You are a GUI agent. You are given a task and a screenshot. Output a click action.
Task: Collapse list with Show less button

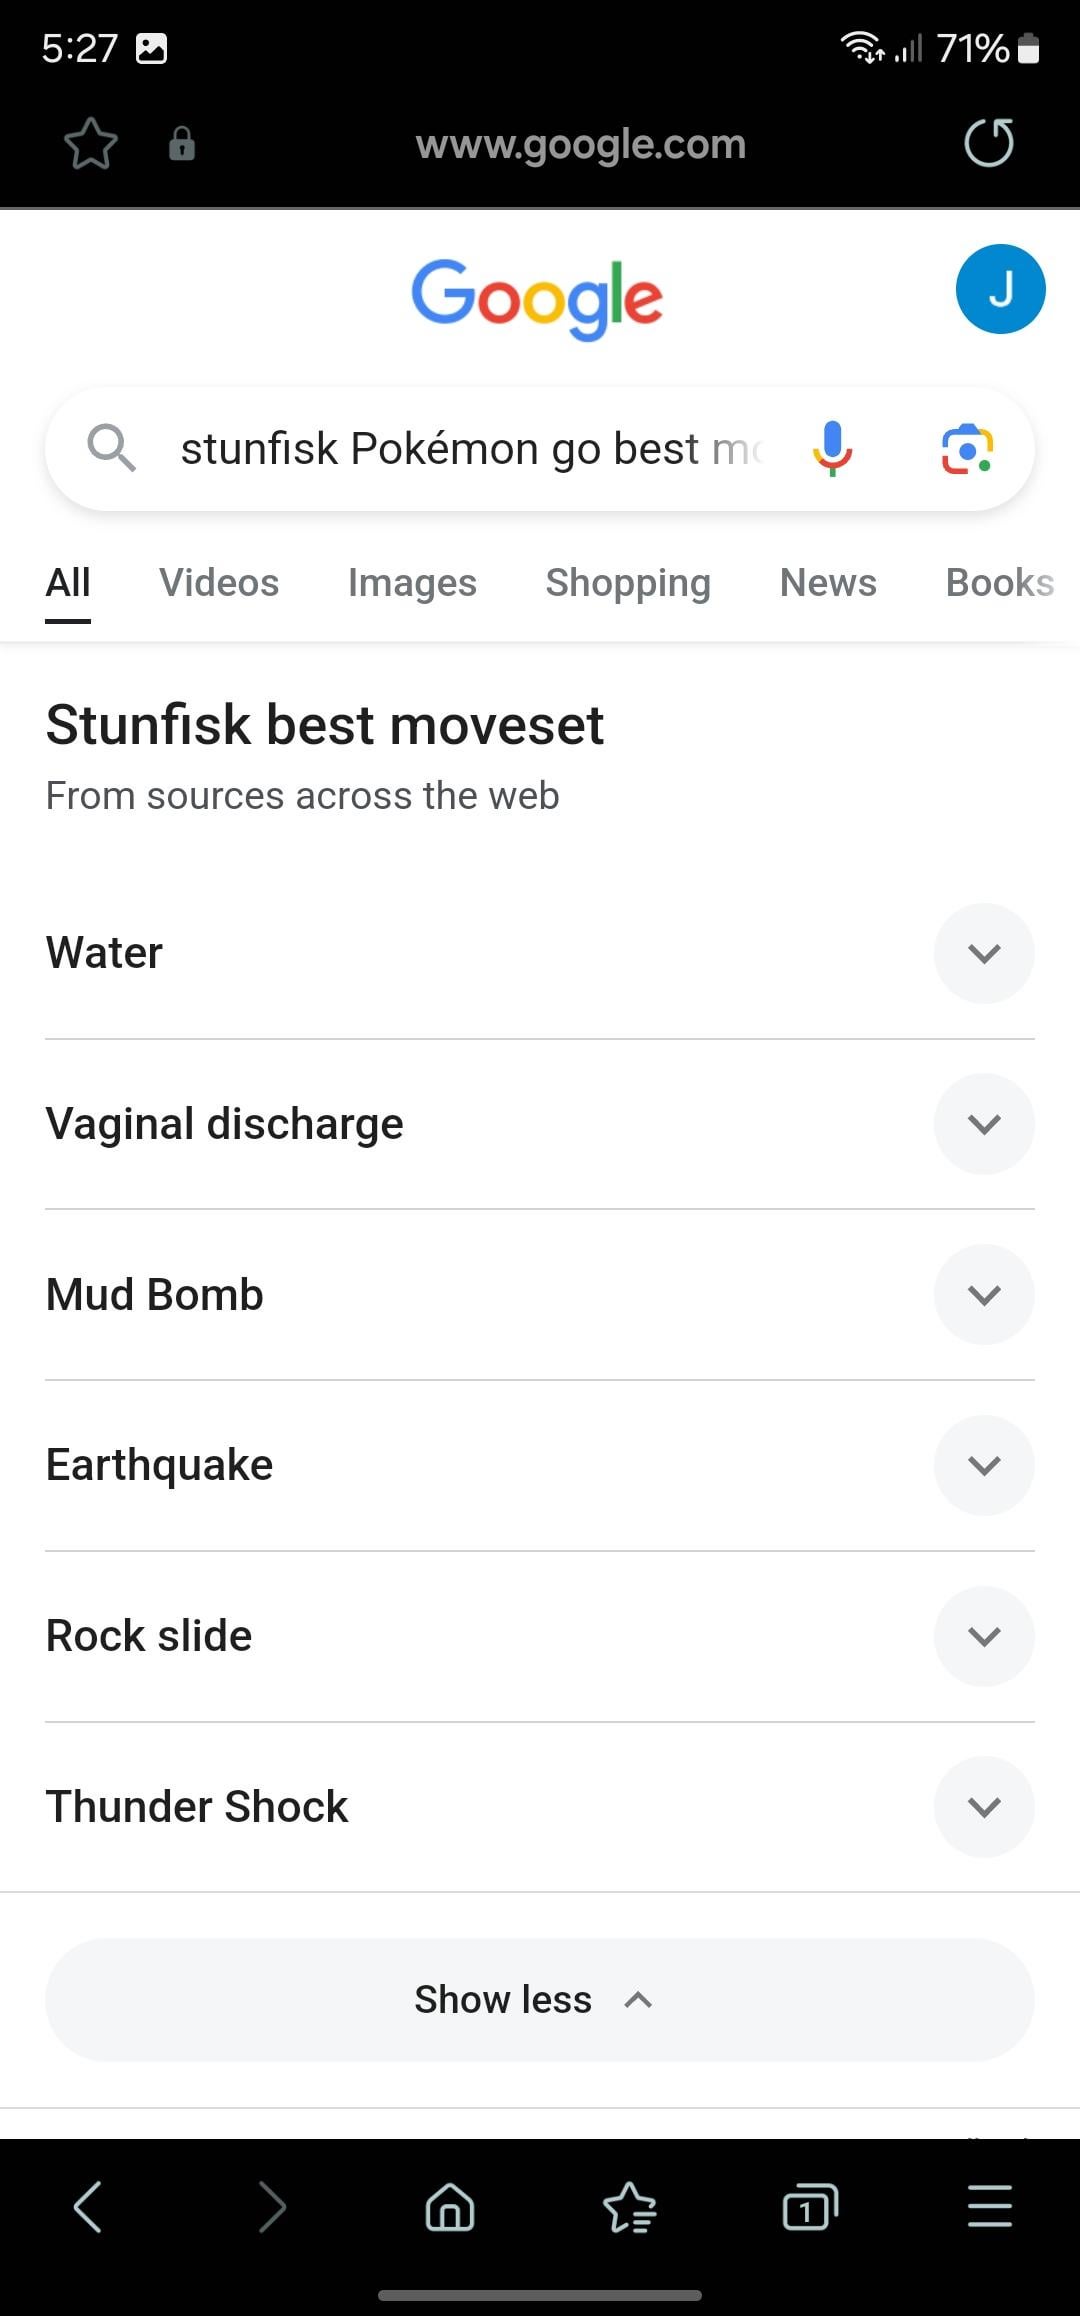click(x=540, y=2000)
